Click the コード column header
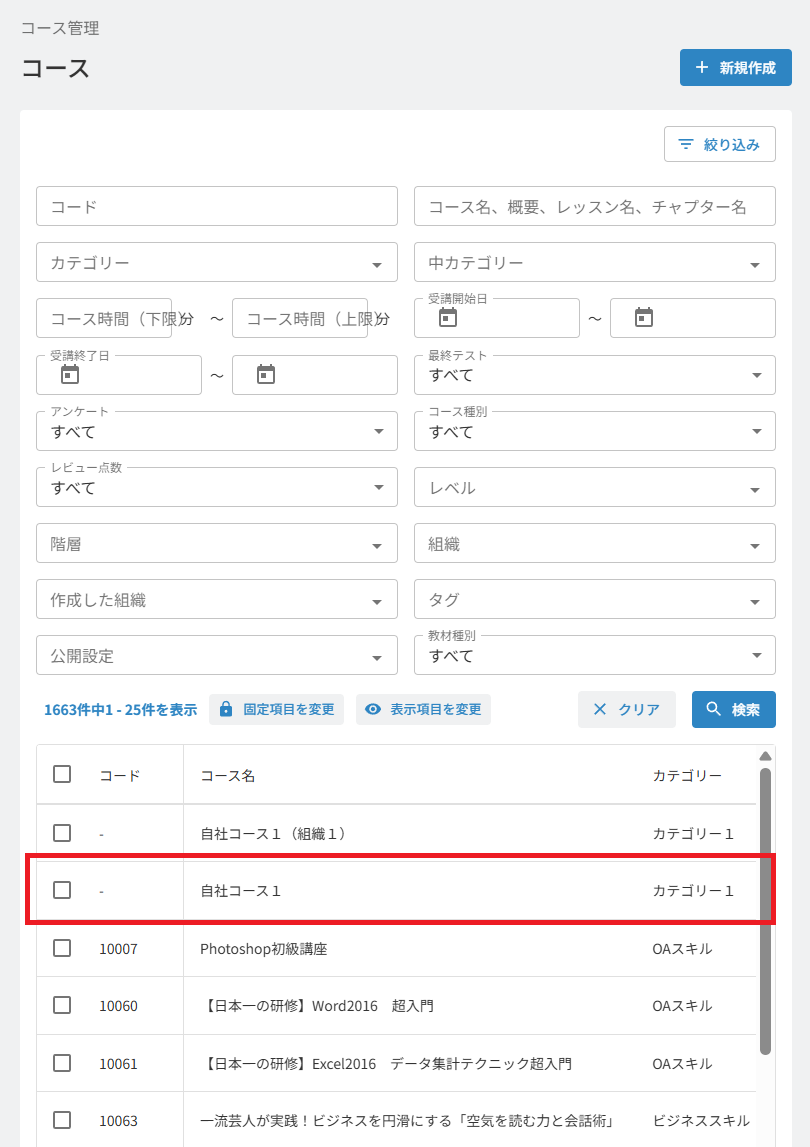This screenshot has width=810, height=1147. 119,775
